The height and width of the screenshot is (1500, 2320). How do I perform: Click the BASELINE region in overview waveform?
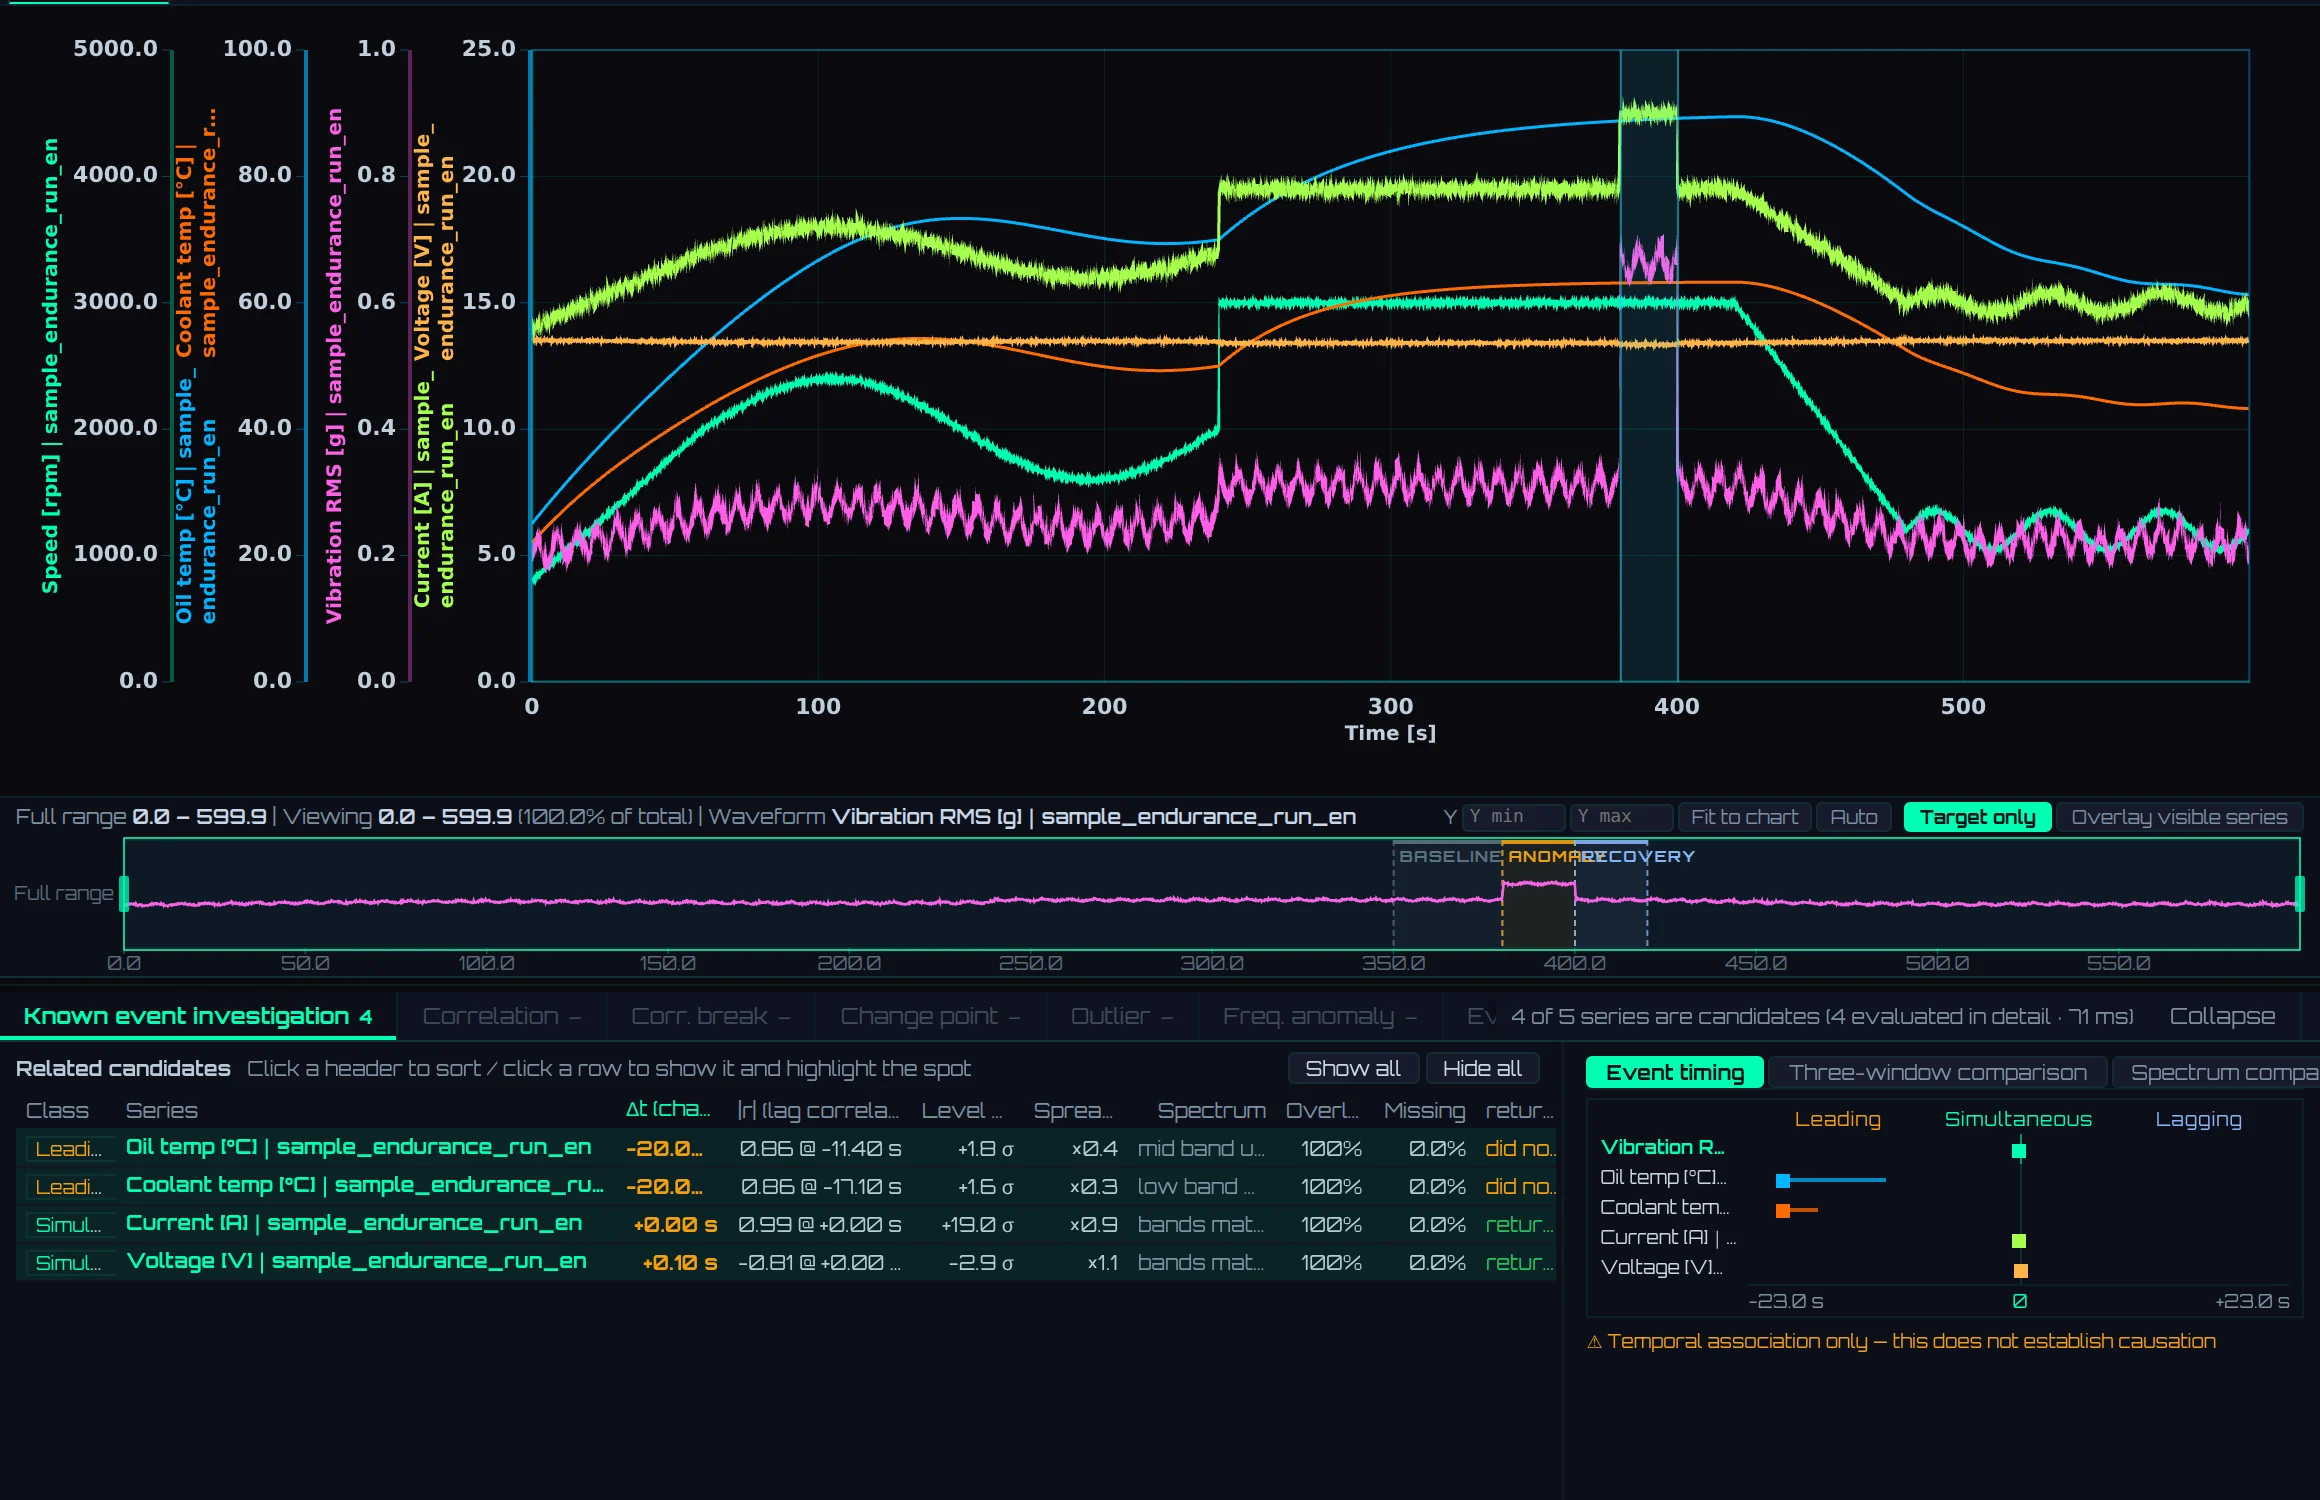pyautogui.click(x=1448, y=895)
